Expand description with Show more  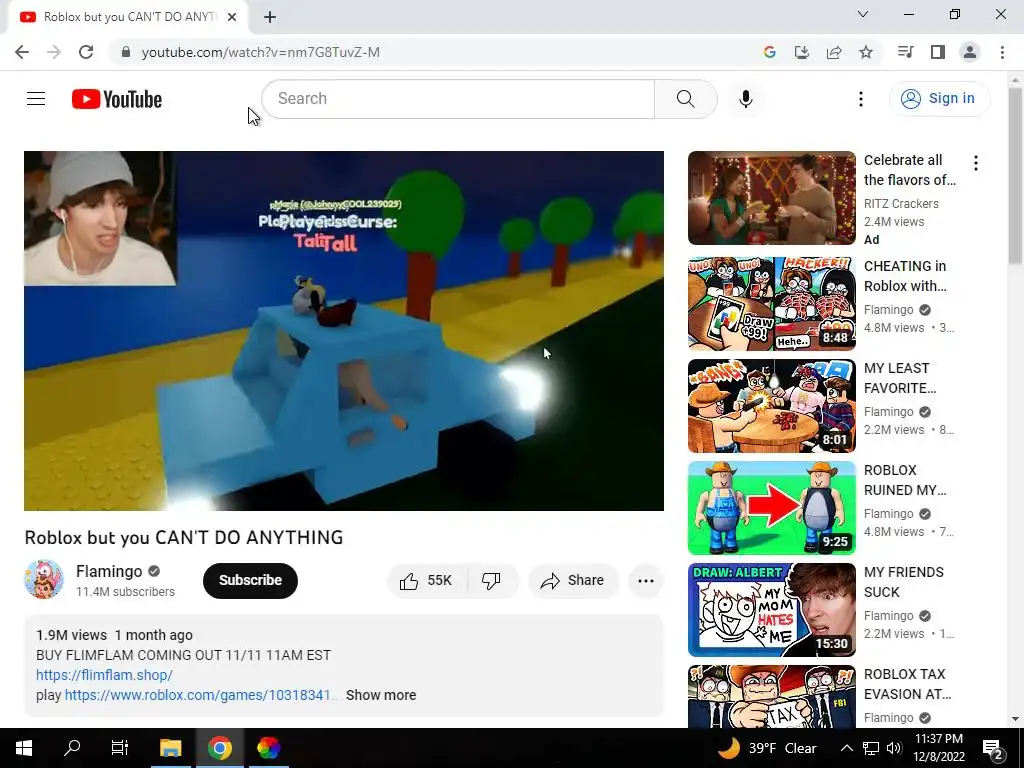tap(381, 695)
